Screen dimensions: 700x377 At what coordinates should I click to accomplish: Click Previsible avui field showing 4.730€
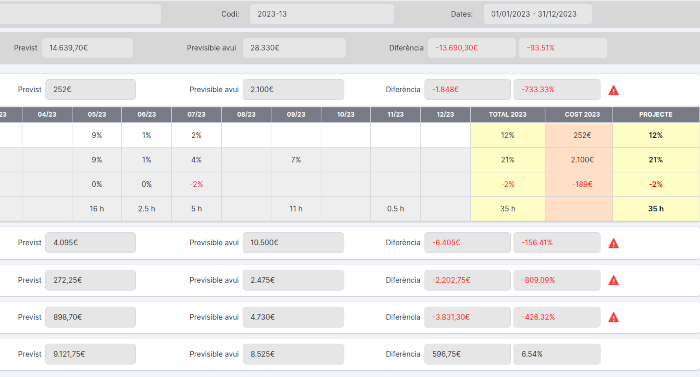point(293,317)
